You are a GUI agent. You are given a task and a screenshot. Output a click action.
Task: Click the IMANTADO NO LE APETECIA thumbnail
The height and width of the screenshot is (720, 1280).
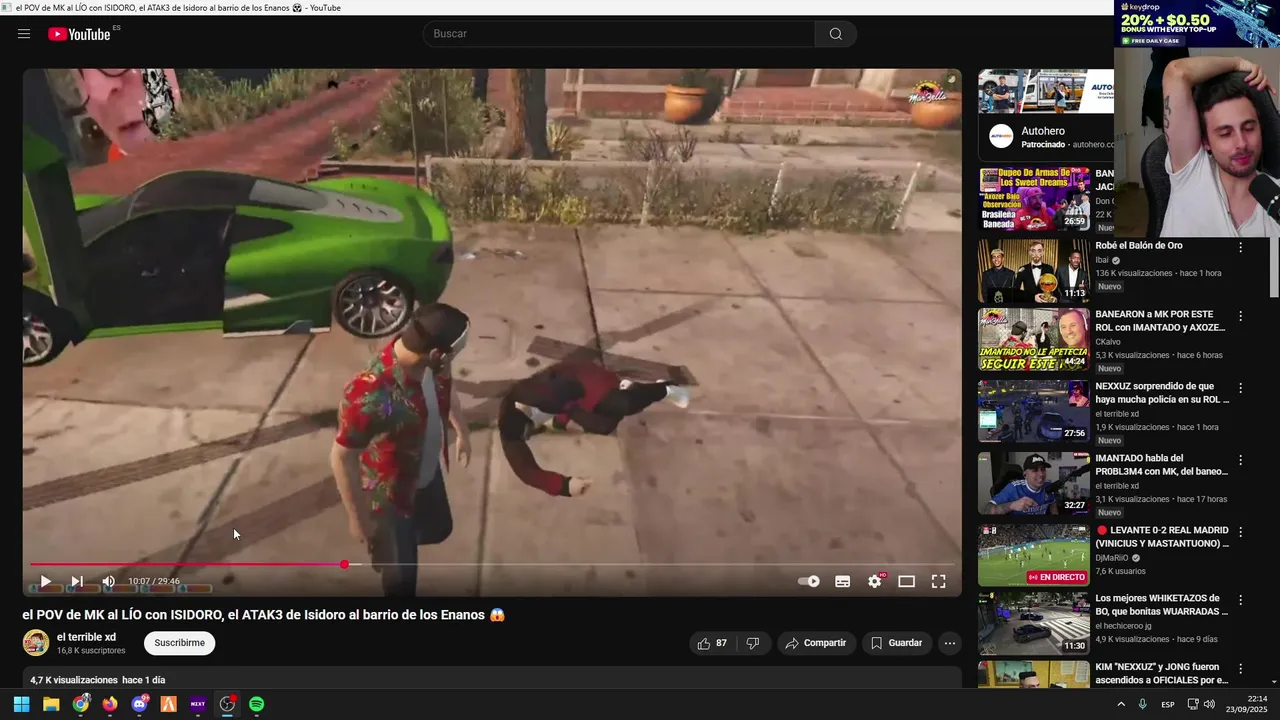(x=1034, y=340)
